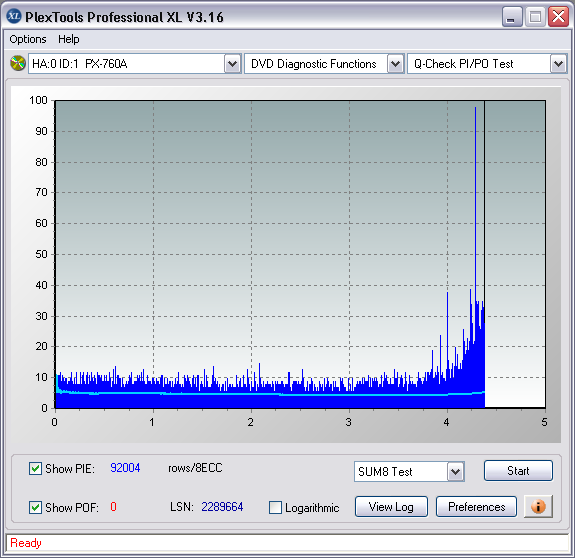Screen dimensions: 575x558
Task: Click the Start button
Action: coord(518,470)
